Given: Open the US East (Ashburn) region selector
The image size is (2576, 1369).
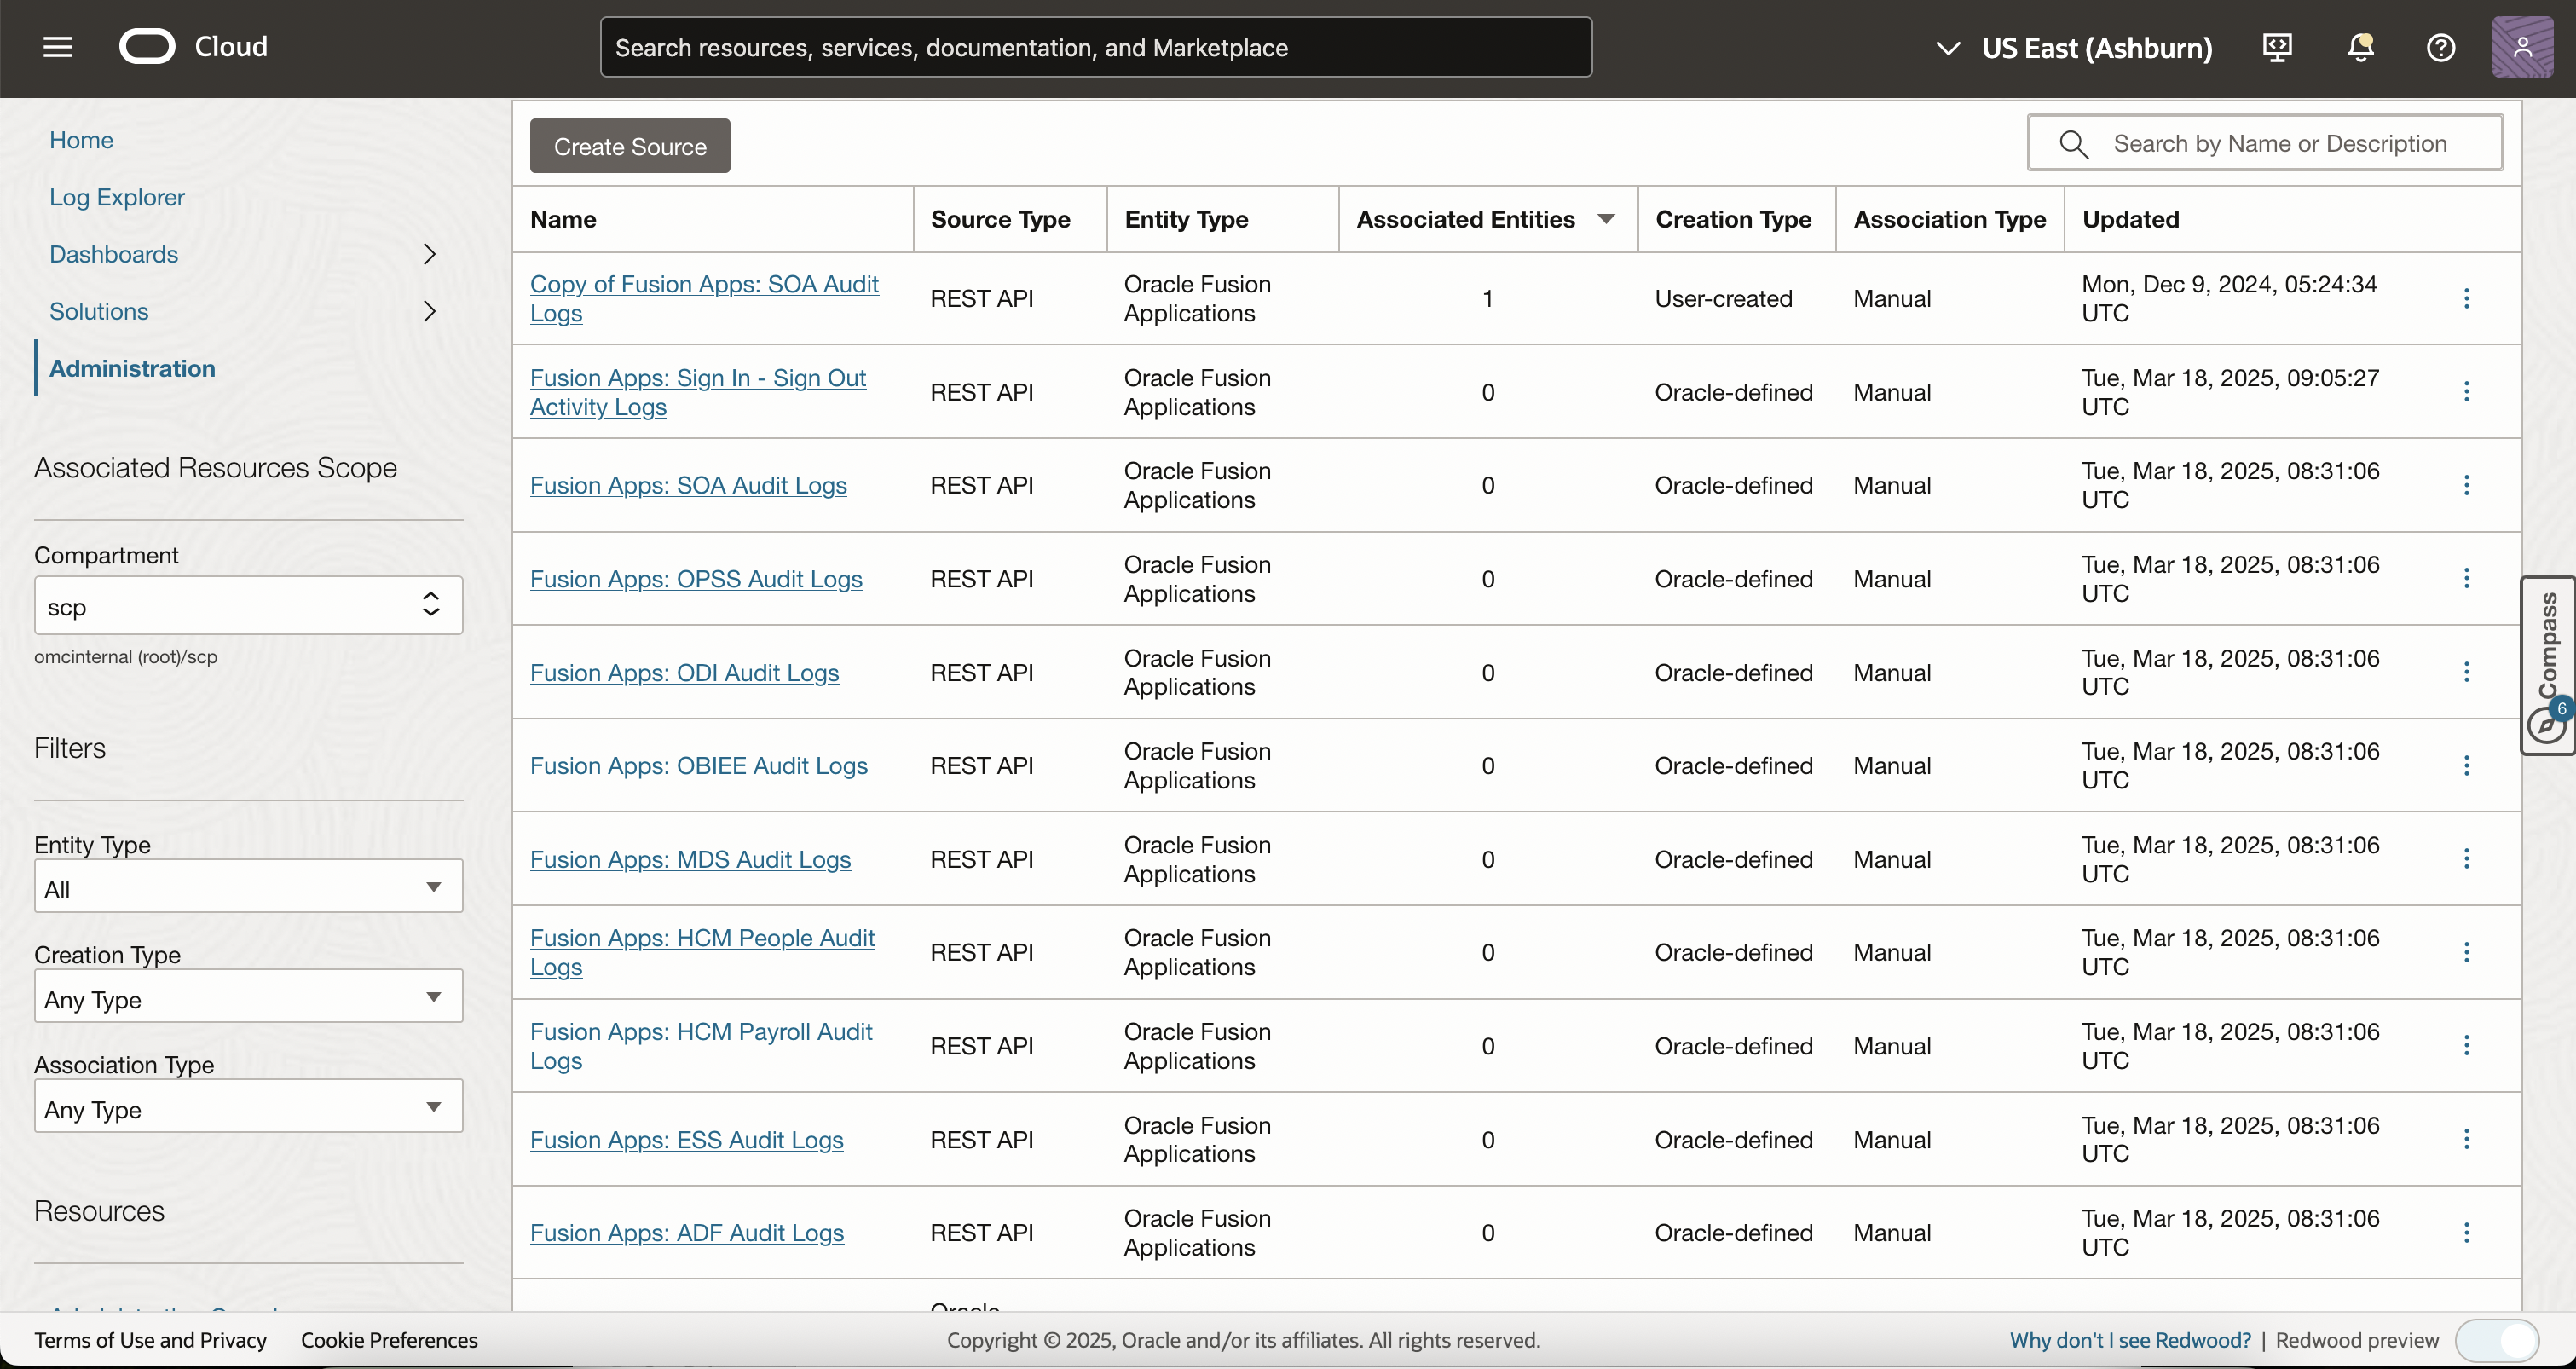Looking at the screenshot, I should [2074, 47].
